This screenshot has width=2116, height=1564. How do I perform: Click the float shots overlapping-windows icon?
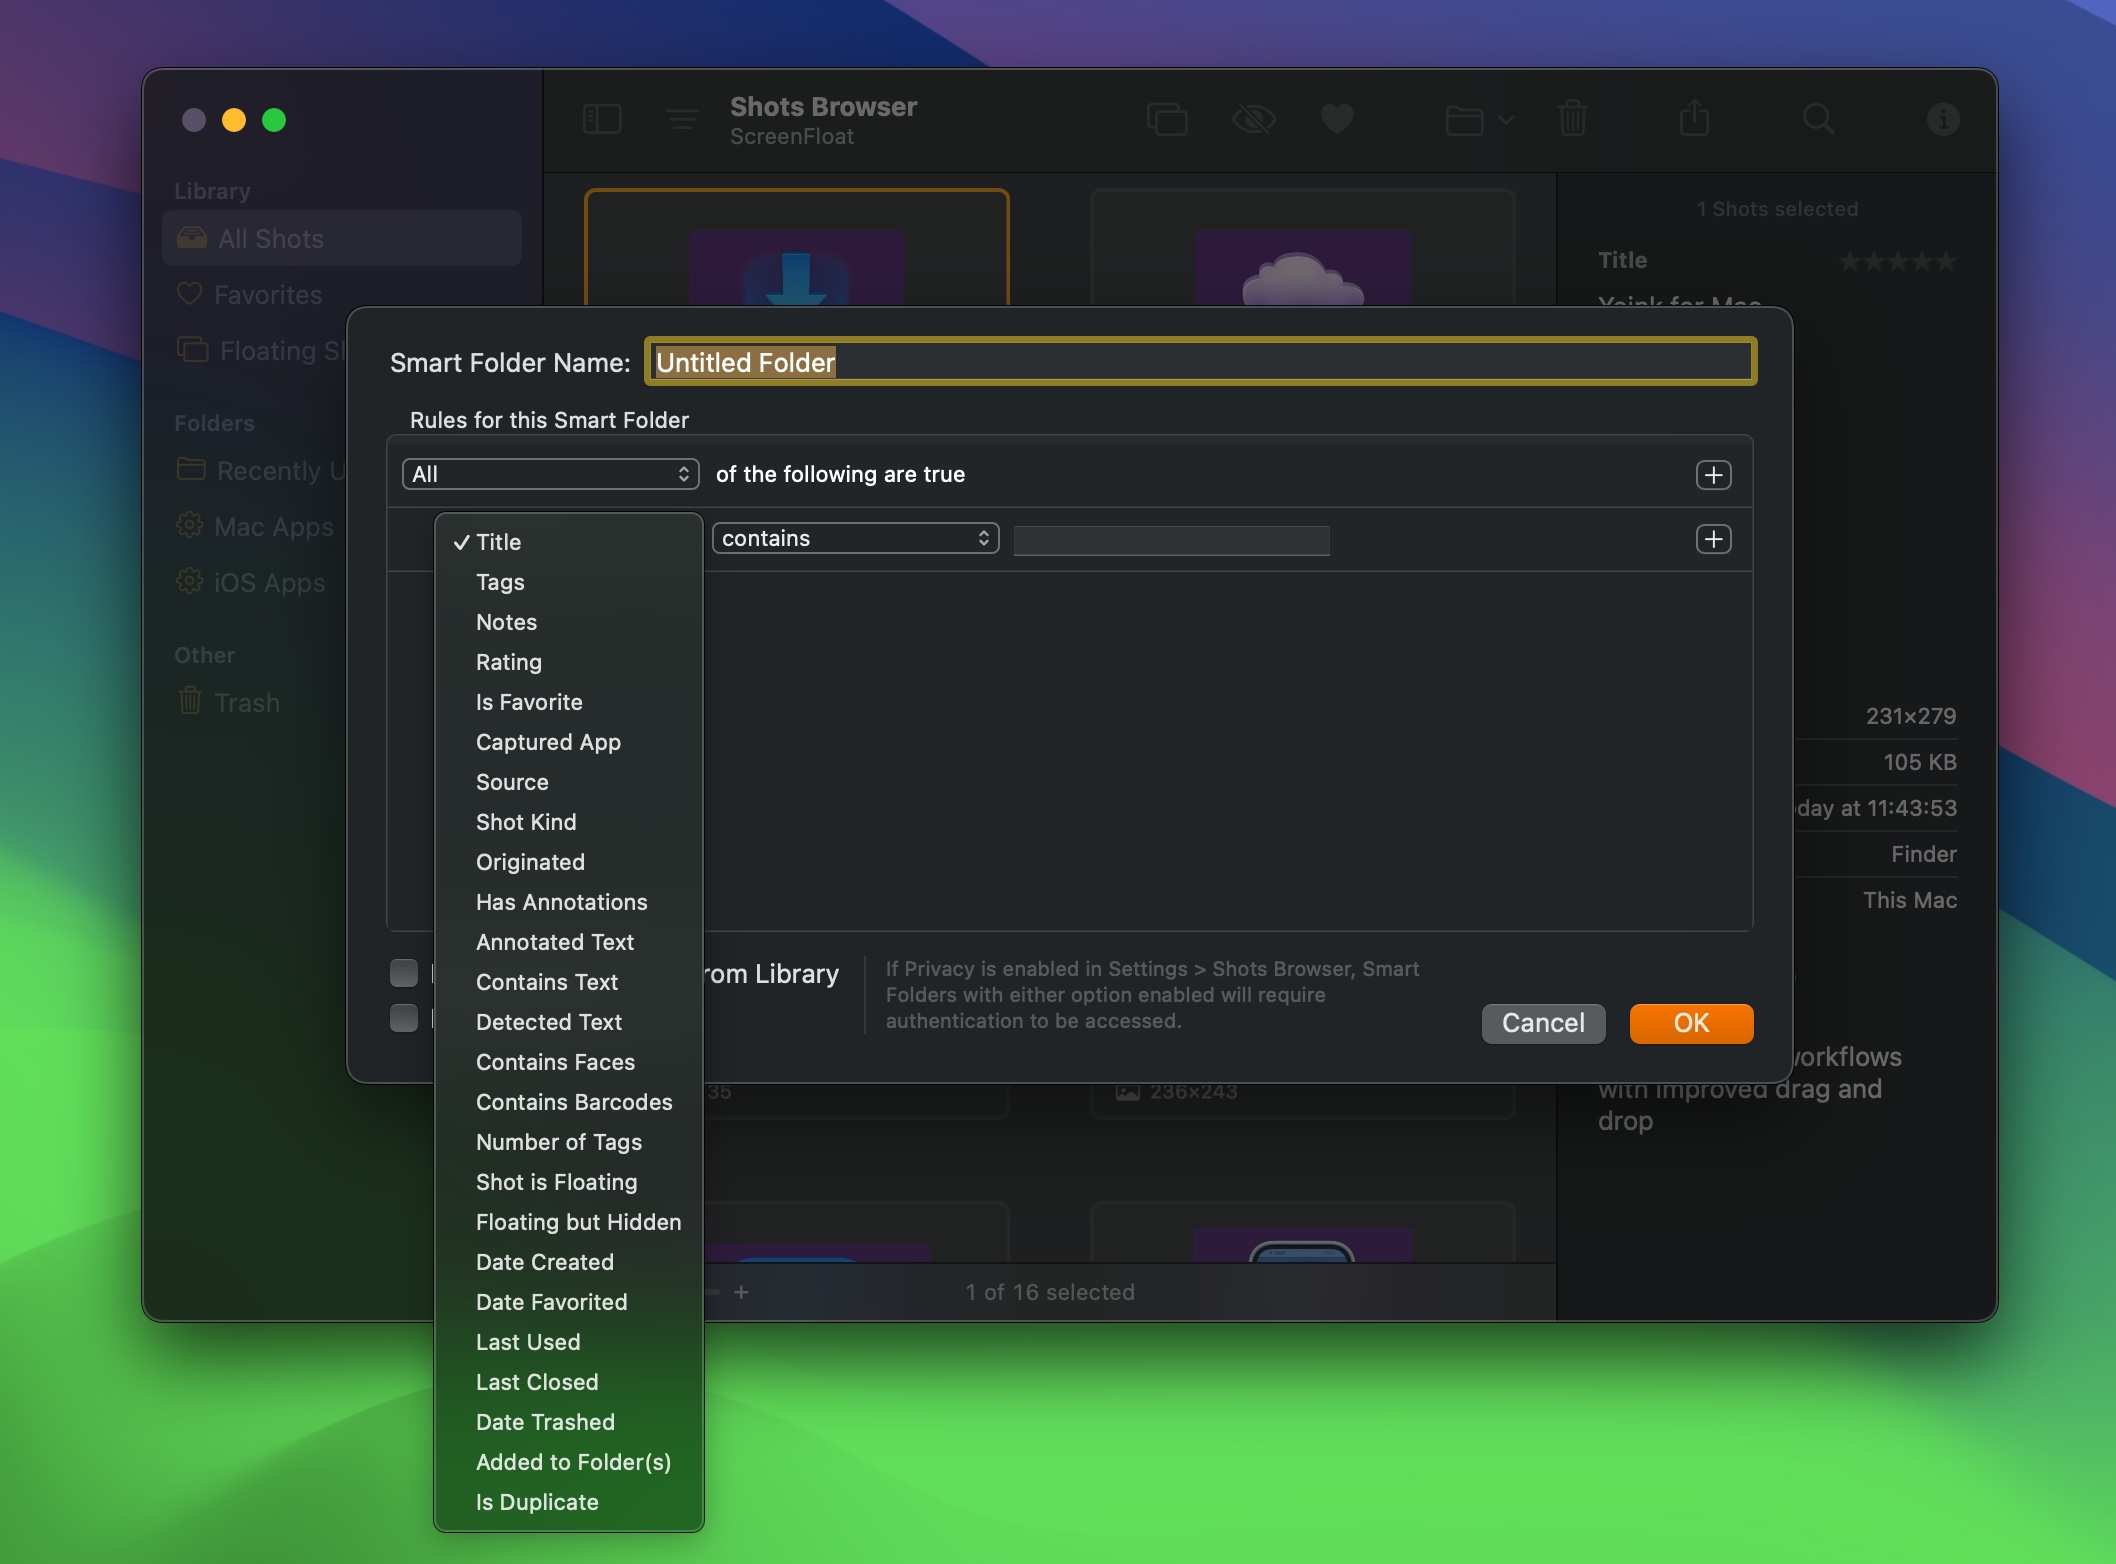click(x=1167, y=120)
